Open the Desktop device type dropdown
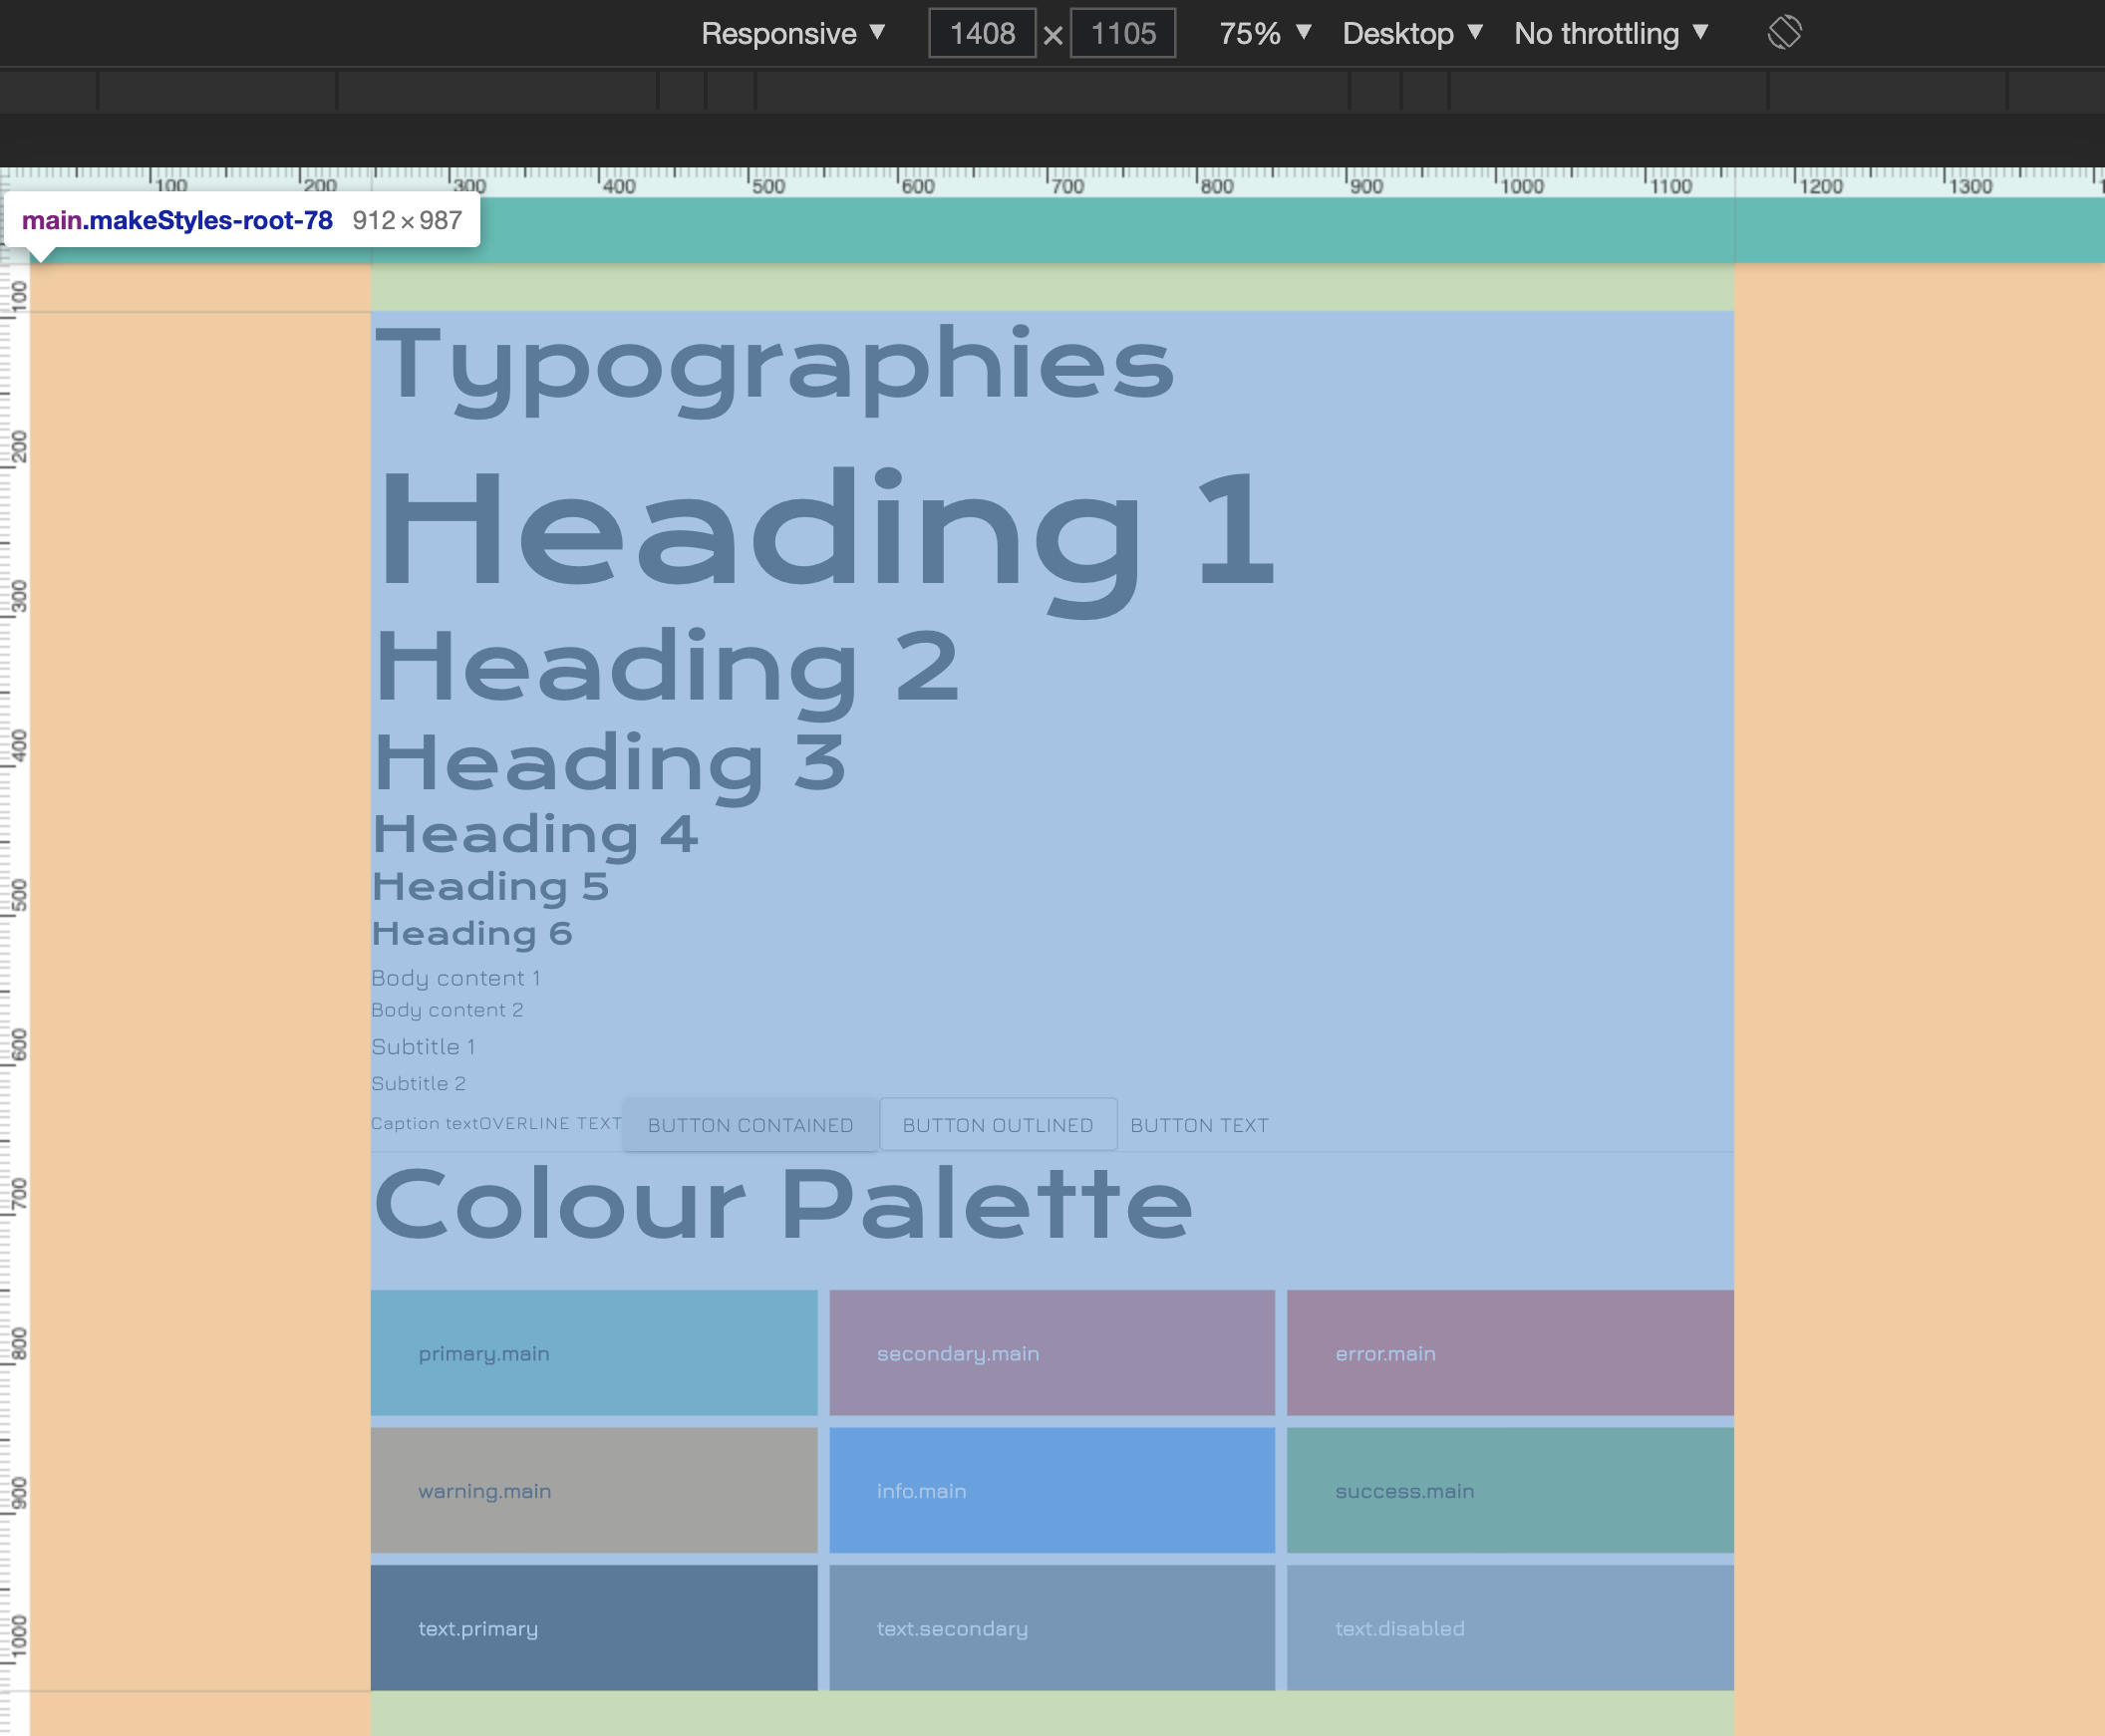Viewport: 2105px width, 1736px height. 1411,33
